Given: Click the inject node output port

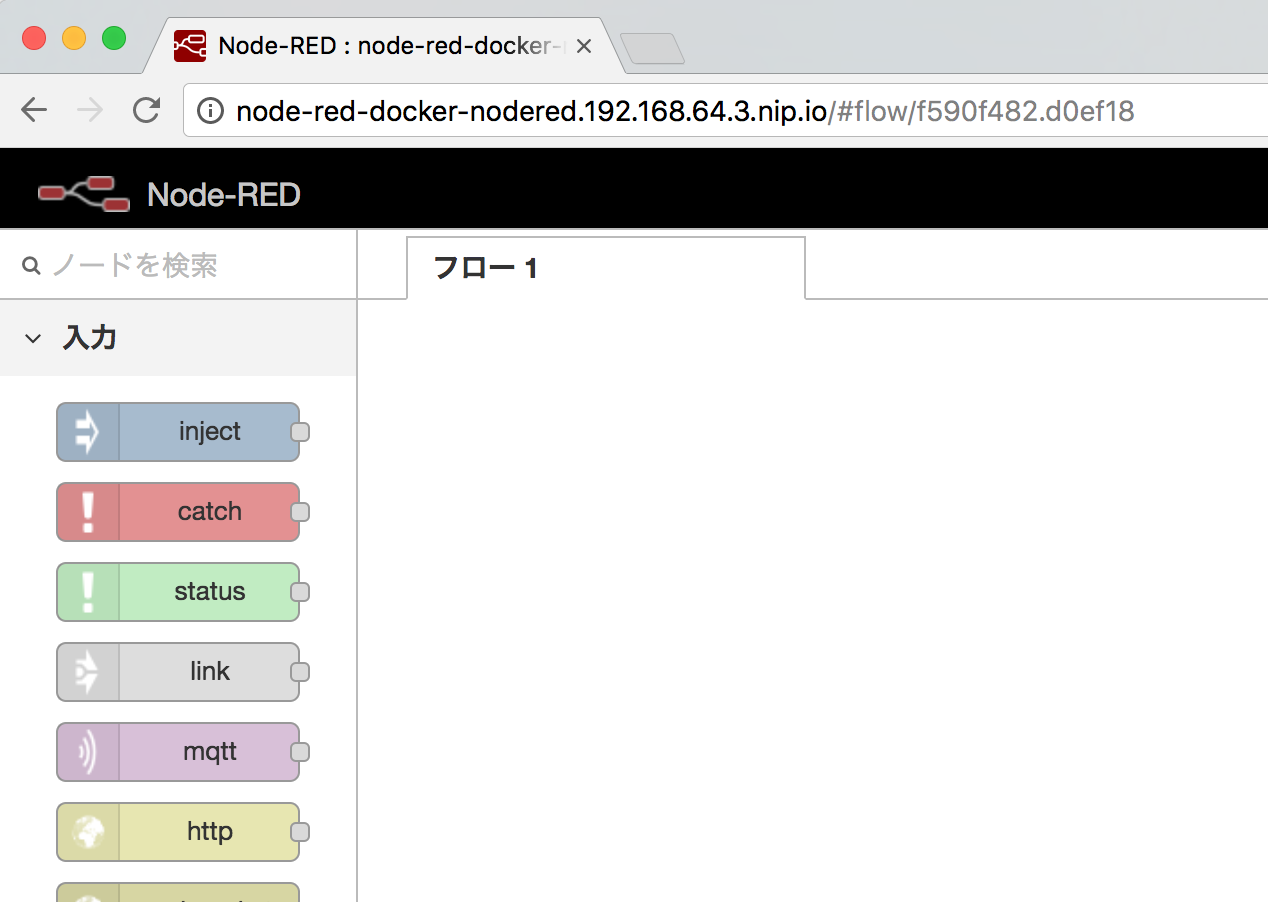Looking at the screenshot, I should 300,432.
